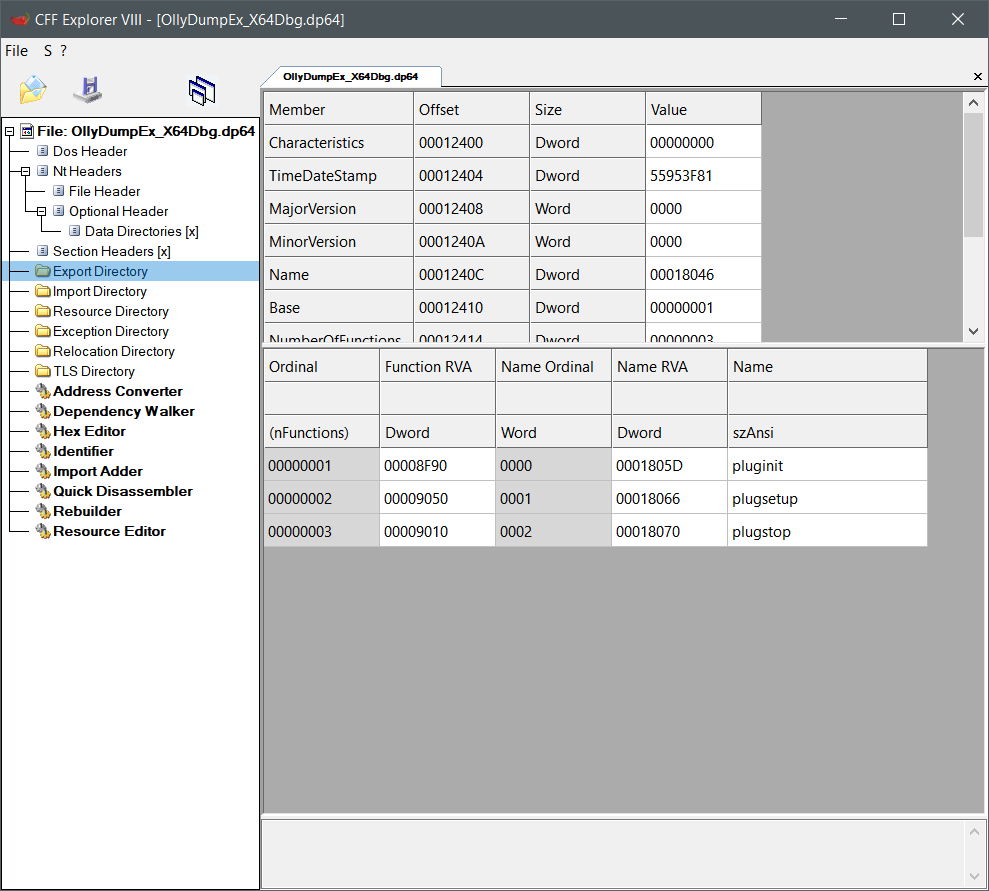Close the document tab with small X
This screenshot has width=989, height=891.
(x=978, y=77)
